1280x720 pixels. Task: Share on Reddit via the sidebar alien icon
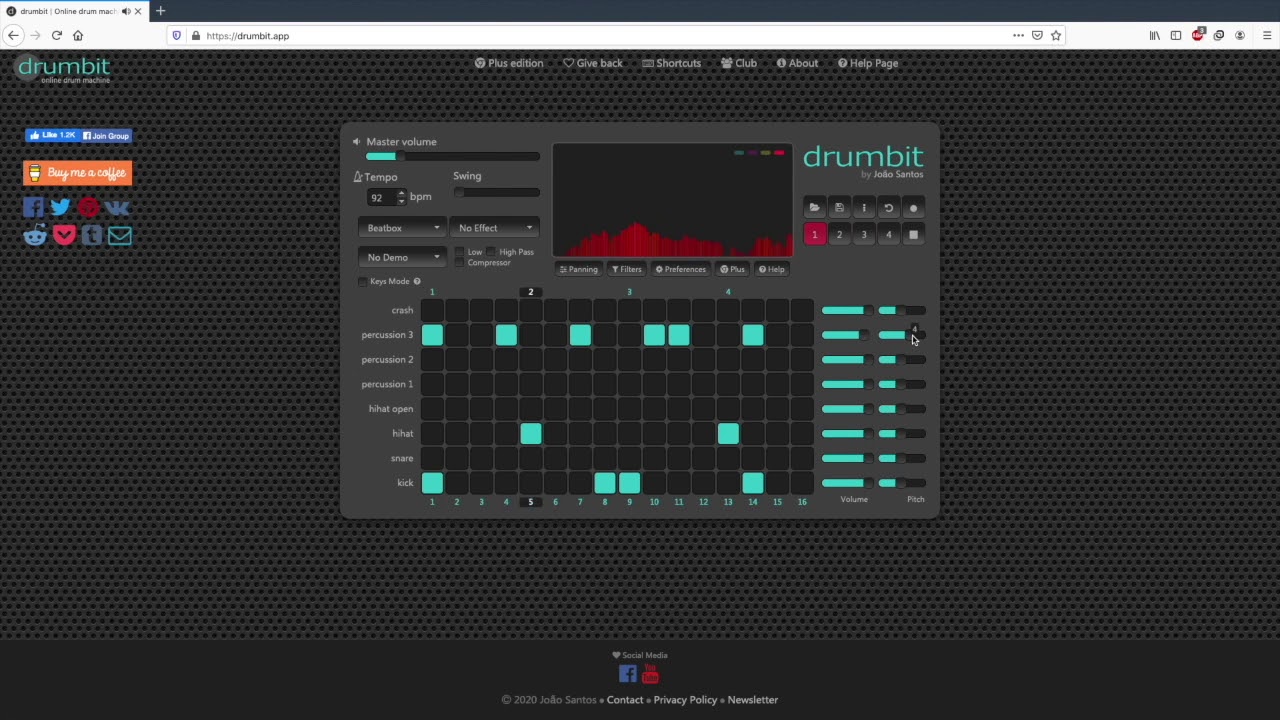35,235
